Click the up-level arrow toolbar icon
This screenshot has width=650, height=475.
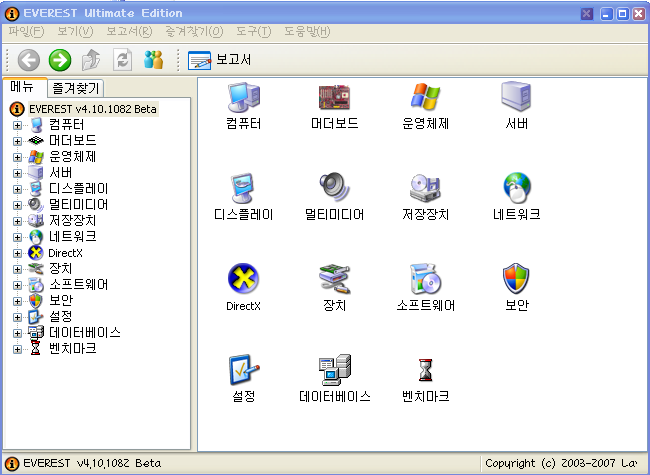91,60
